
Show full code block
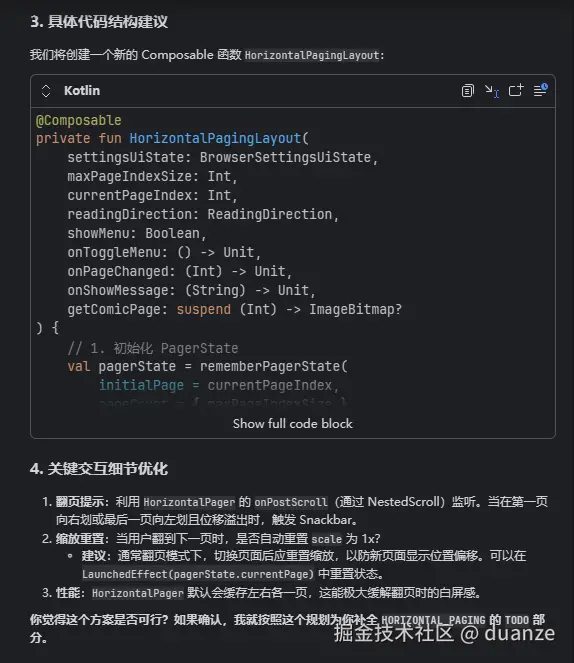click(292, 424)
